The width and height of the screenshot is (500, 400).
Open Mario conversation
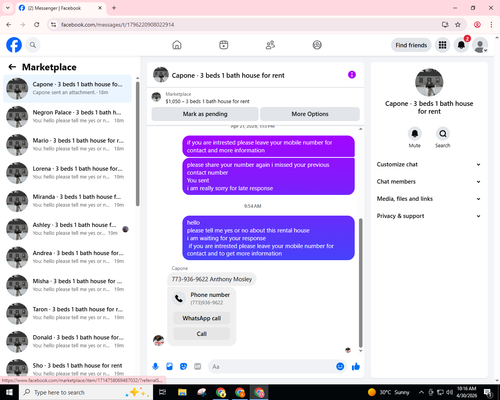67,145
